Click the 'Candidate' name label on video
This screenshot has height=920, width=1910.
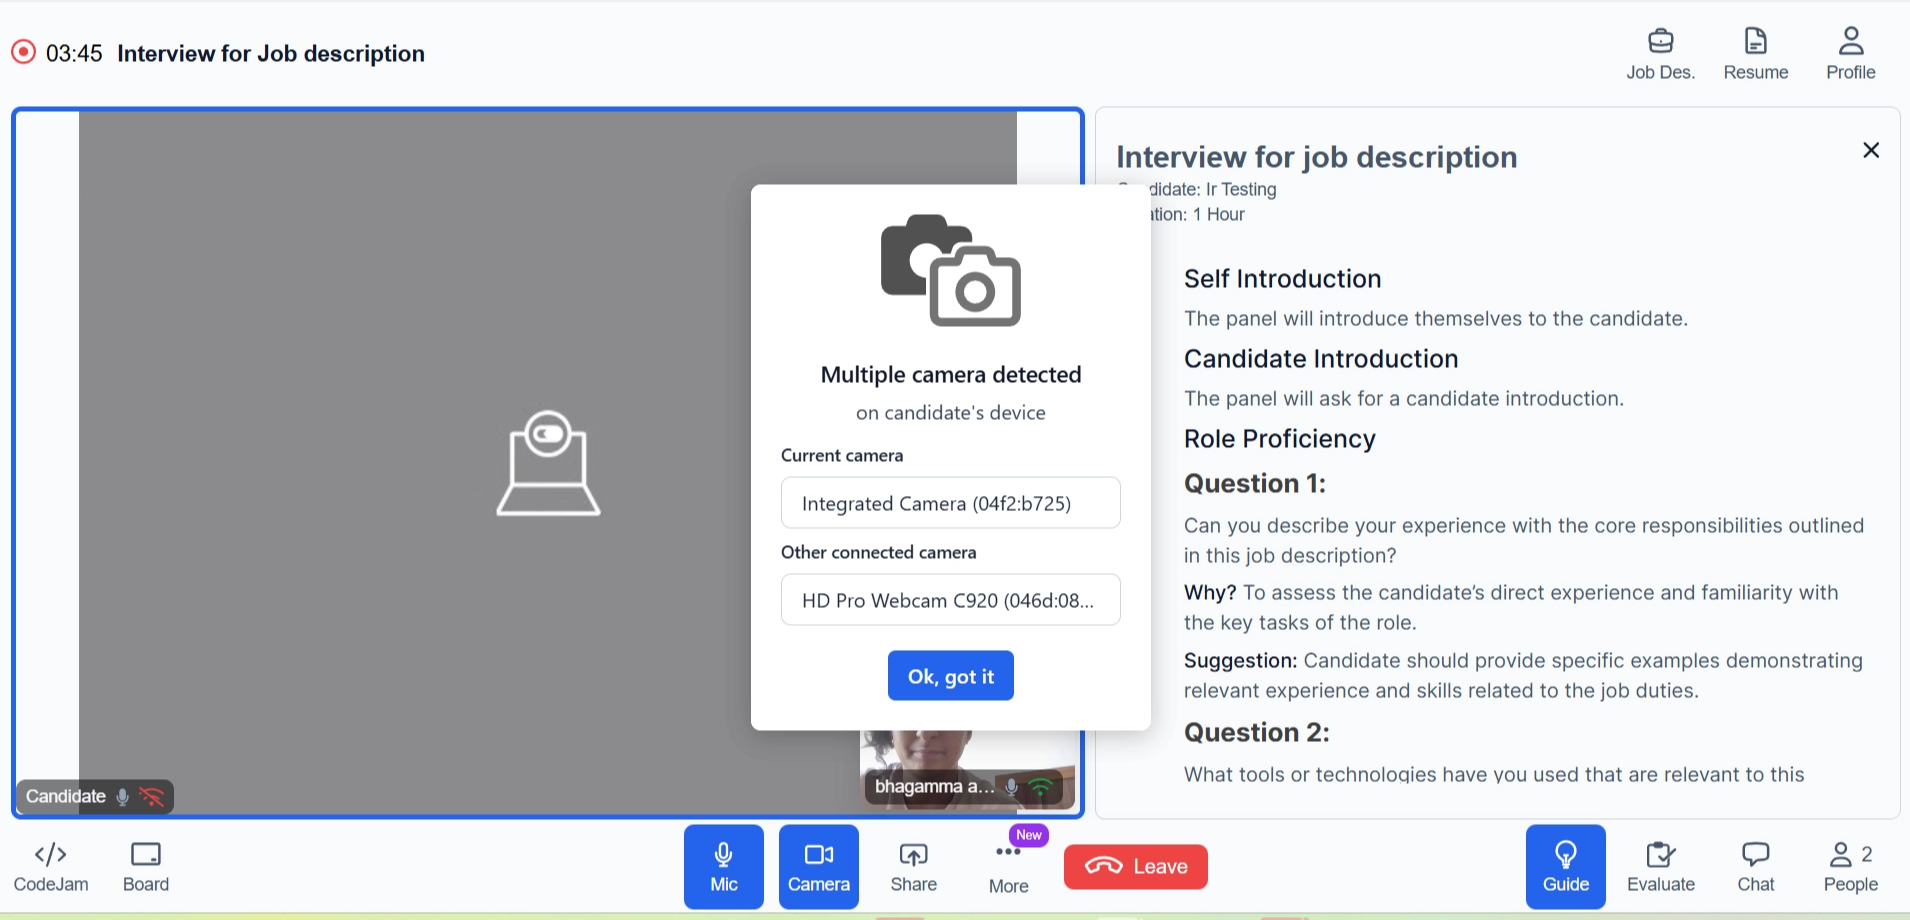click(x=66, y=797)
